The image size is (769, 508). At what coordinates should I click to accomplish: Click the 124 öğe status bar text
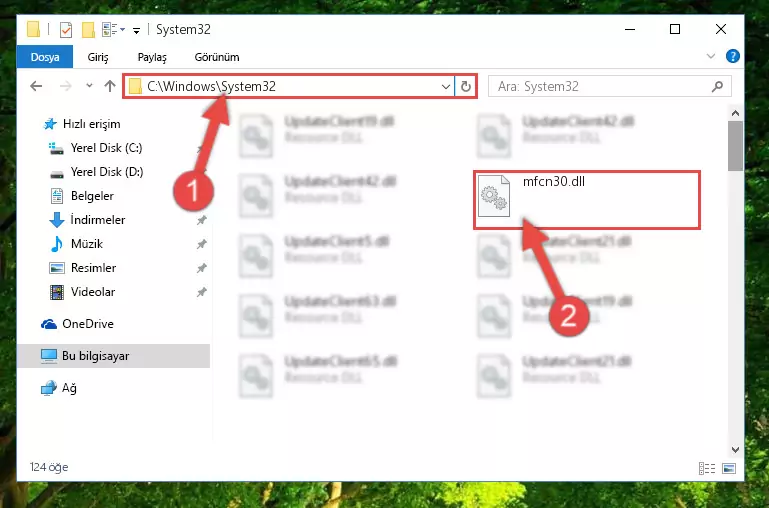pos(49,467)
